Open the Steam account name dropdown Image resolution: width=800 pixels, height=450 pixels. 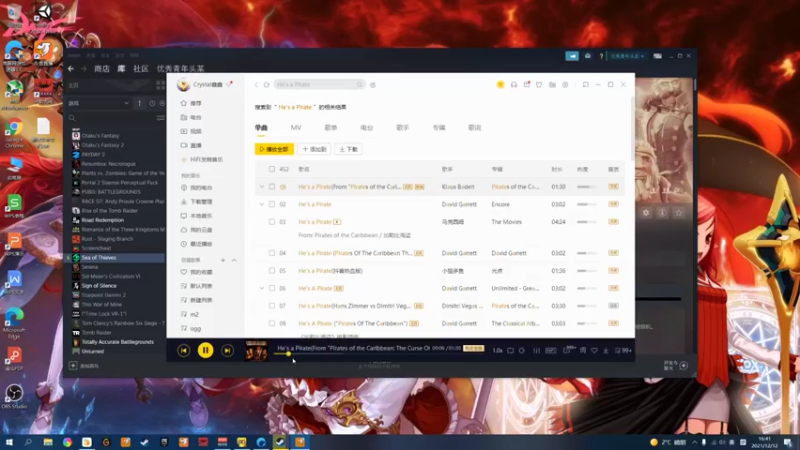627,56
